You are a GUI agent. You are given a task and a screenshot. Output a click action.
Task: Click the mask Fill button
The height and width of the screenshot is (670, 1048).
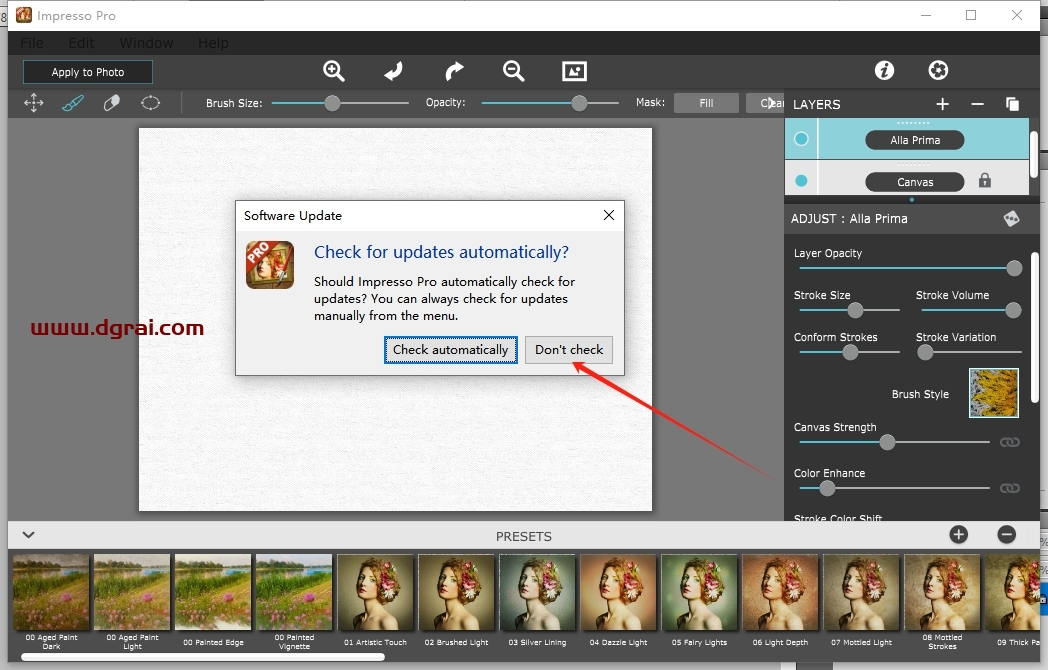click(x=706, y=103)
